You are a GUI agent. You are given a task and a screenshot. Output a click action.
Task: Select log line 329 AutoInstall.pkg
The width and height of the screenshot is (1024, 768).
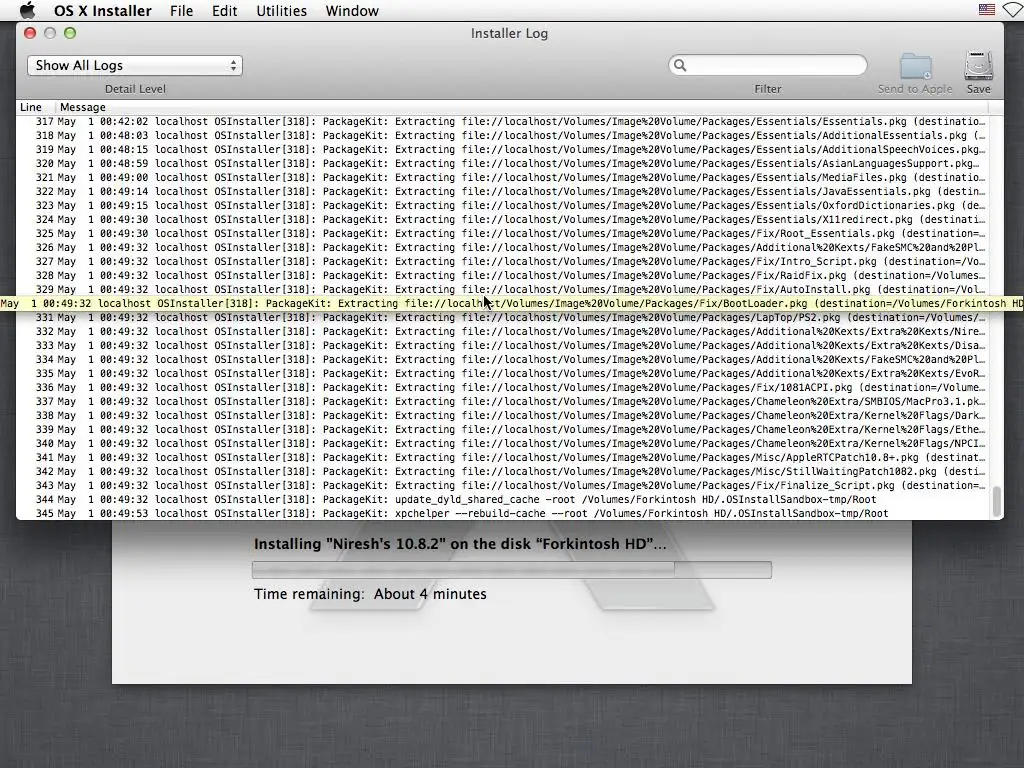pyautogui.click(x=502, y=289)
